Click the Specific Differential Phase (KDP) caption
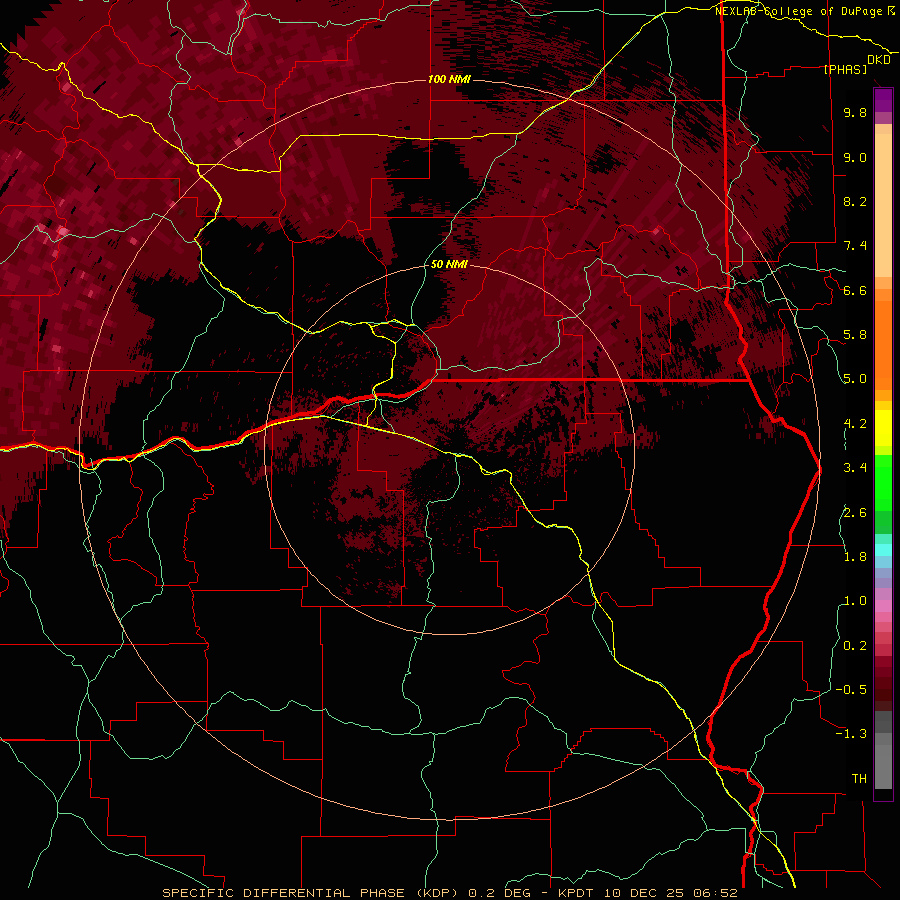The image size is (900, 900). click(311, 893)
